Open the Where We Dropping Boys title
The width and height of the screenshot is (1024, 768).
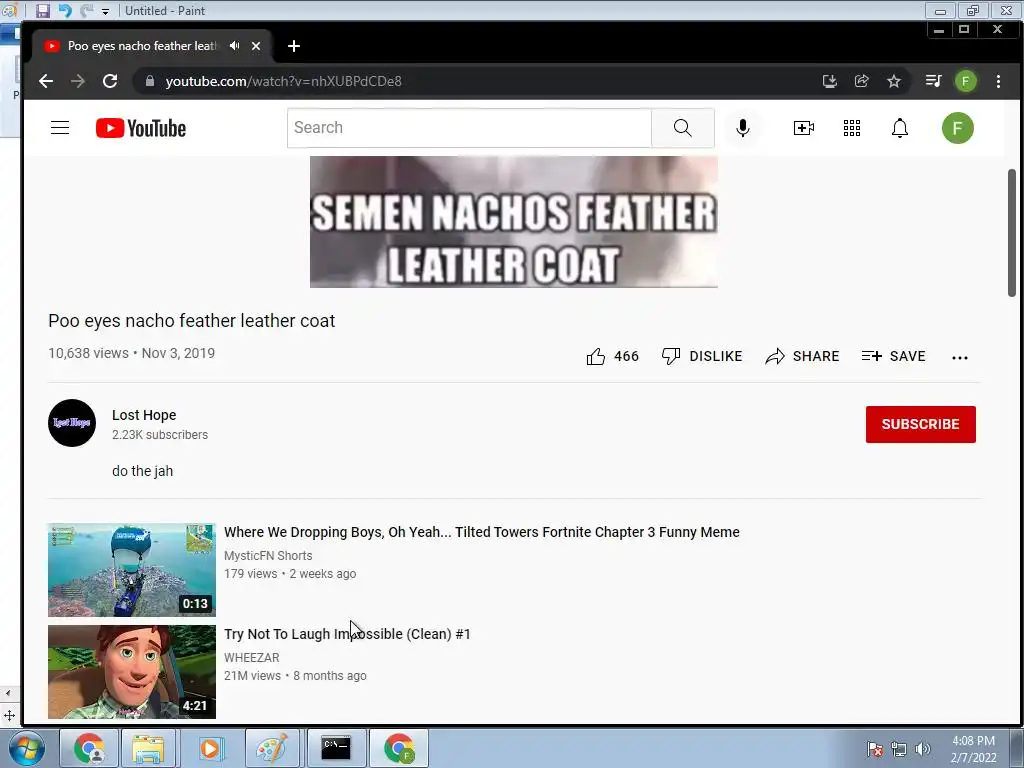481,532
